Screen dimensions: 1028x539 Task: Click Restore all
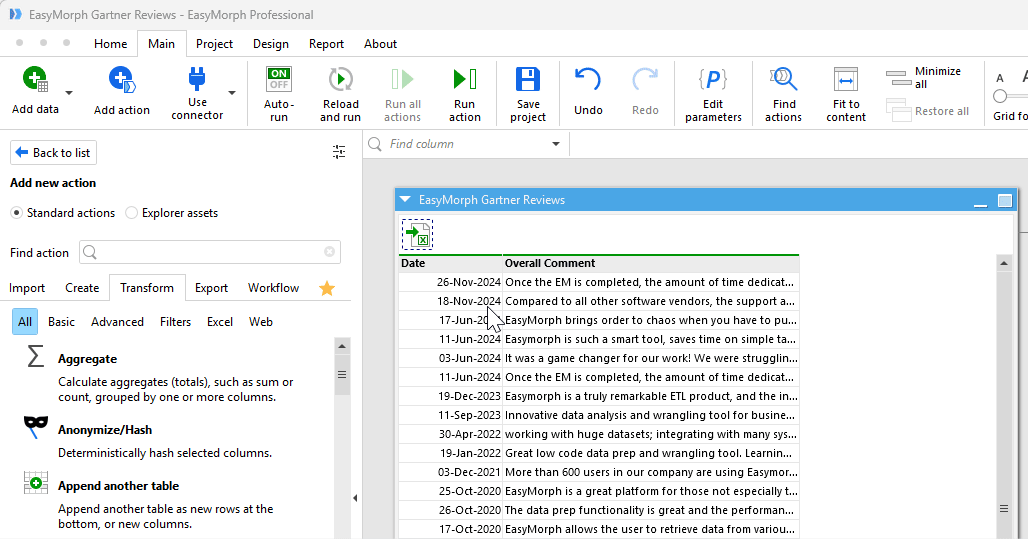(x=927, y=111)
